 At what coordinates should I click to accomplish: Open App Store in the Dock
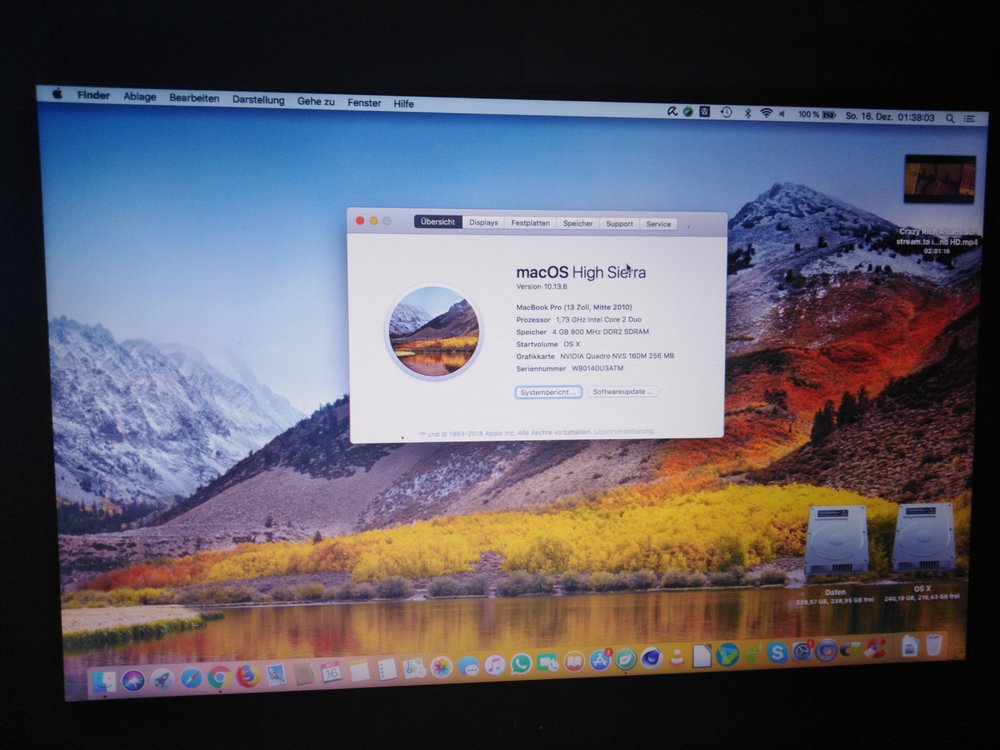coord(599,660)
